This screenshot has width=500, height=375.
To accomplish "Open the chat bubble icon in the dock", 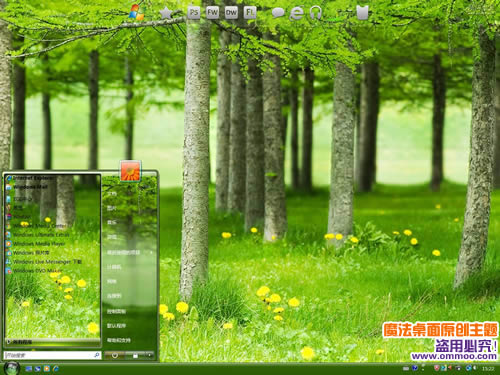I will 278,13.
